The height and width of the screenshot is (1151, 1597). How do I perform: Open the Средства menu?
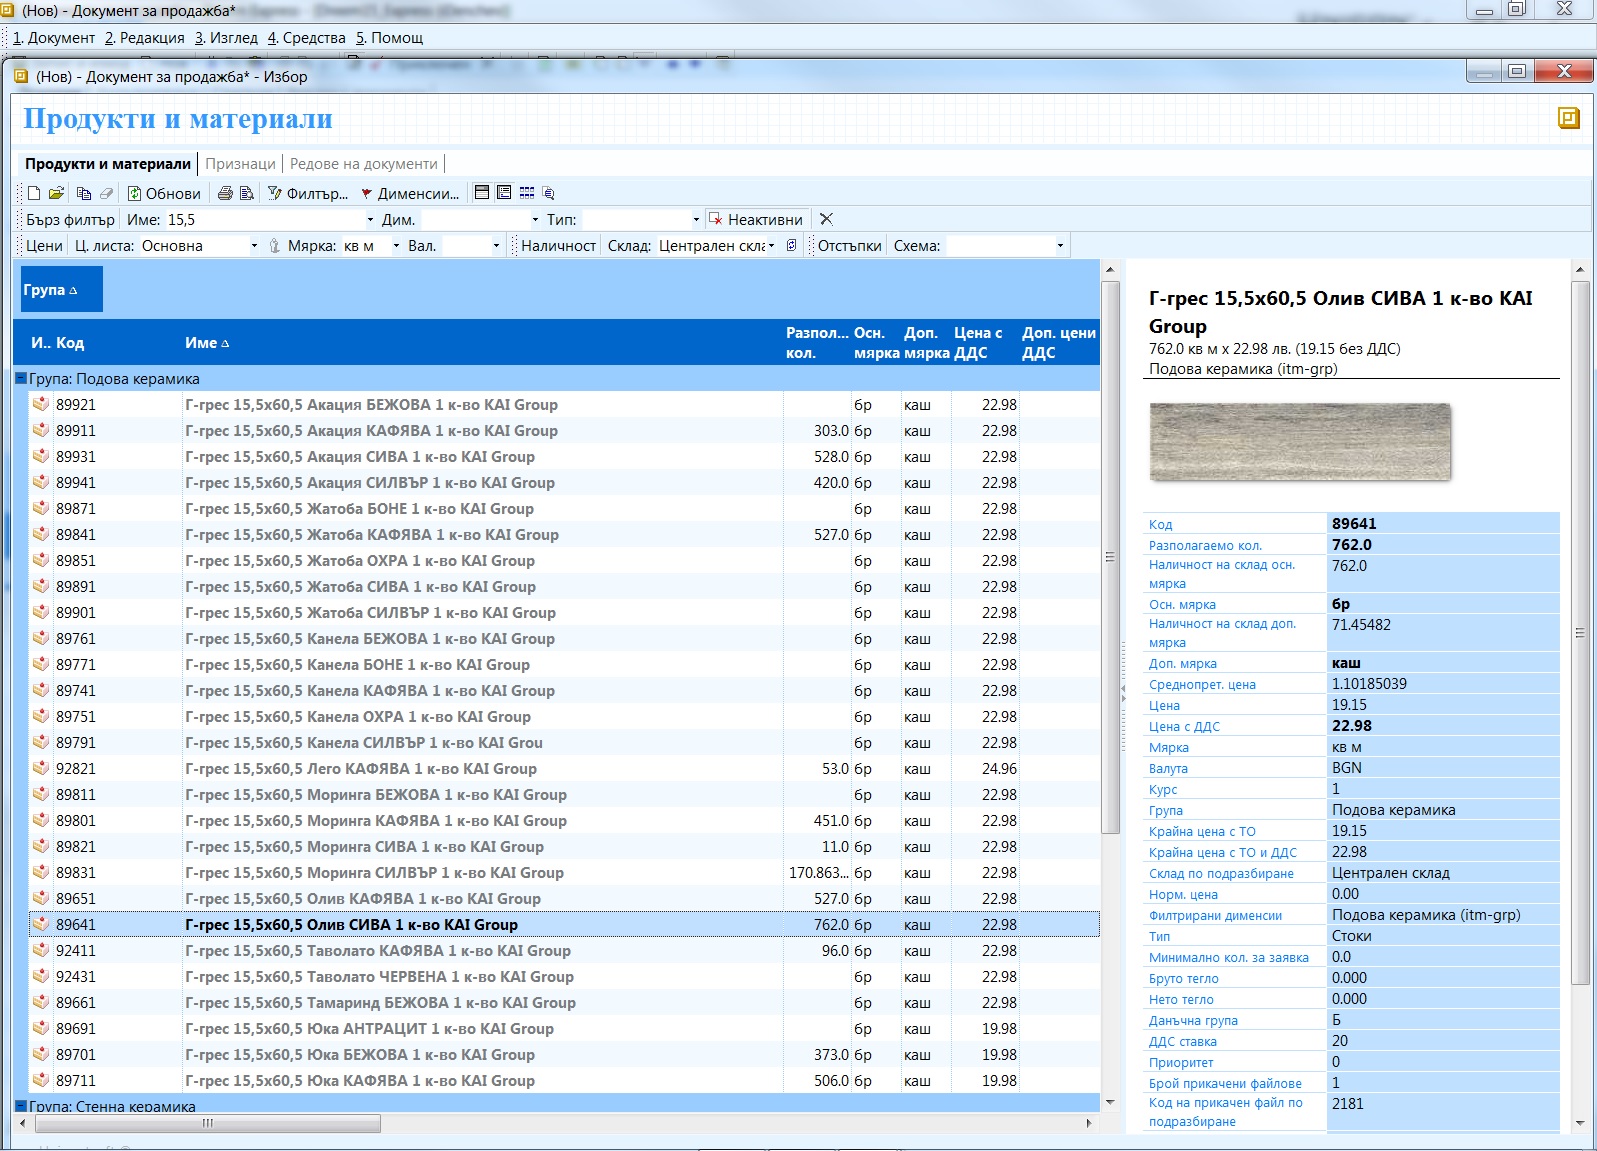[x=306, y=38]
